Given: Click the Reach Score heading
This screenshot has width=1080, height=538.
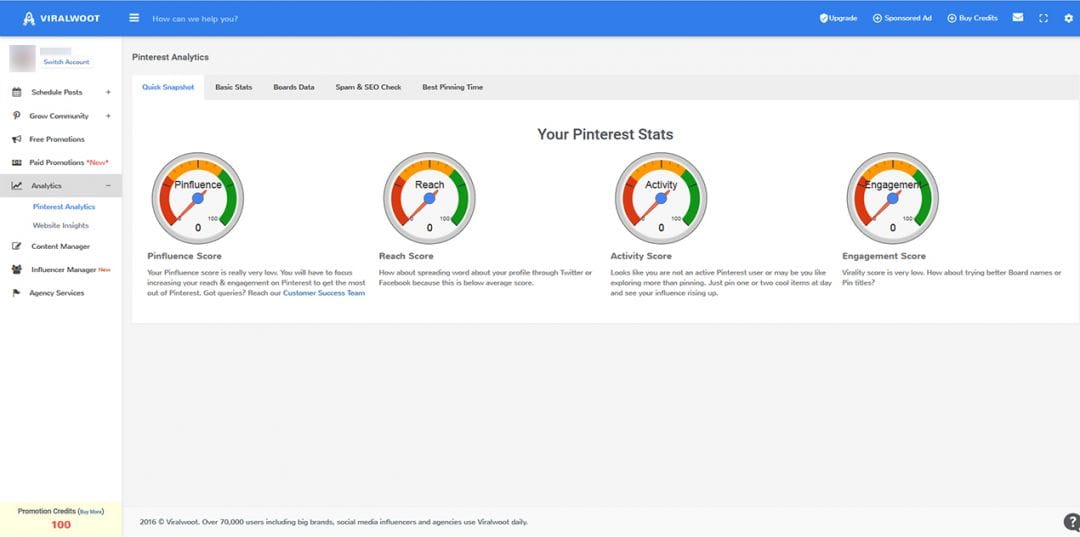Looking at the screenshot, I should click(x=406, y=256).
